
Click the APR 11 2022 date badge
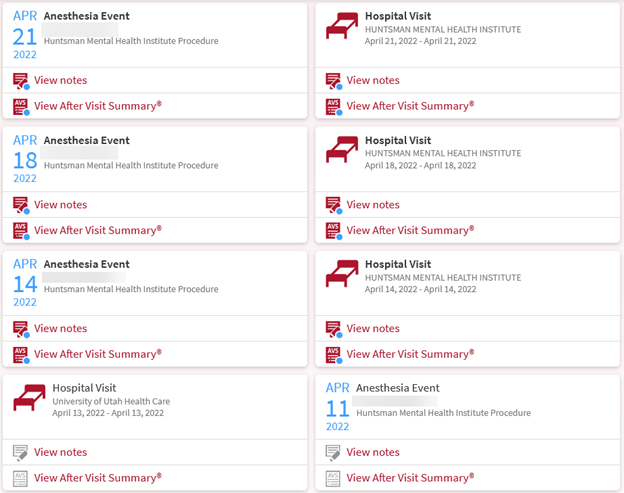point(337,406)
